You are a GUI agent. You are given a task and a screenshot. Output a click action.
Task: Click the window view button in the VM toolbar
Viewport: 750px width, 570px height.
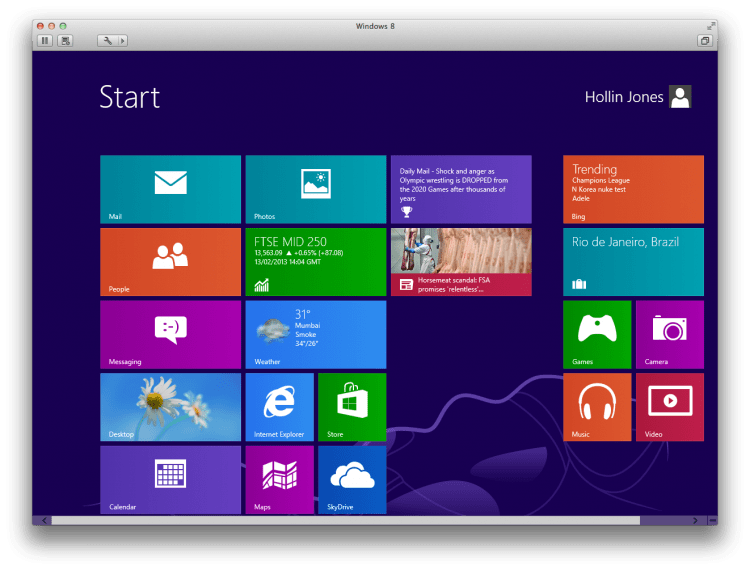[705, 41]
